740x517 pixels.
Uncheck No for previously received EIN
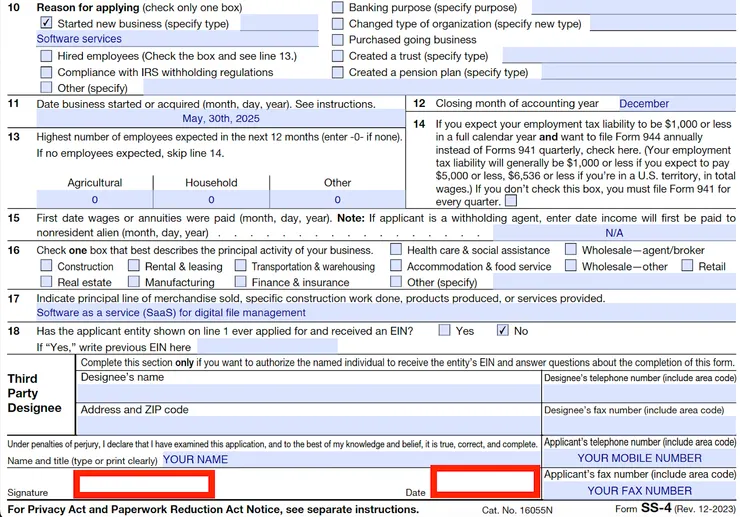click(x=503, y=330)
